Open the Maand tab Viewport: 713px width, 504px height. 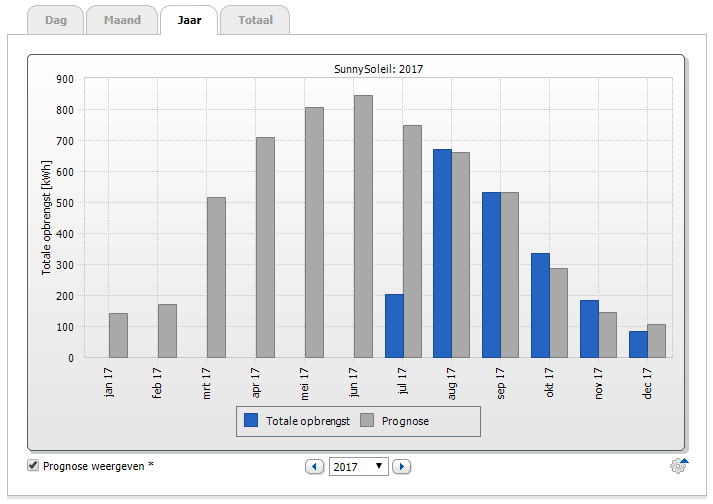(122, 20)
